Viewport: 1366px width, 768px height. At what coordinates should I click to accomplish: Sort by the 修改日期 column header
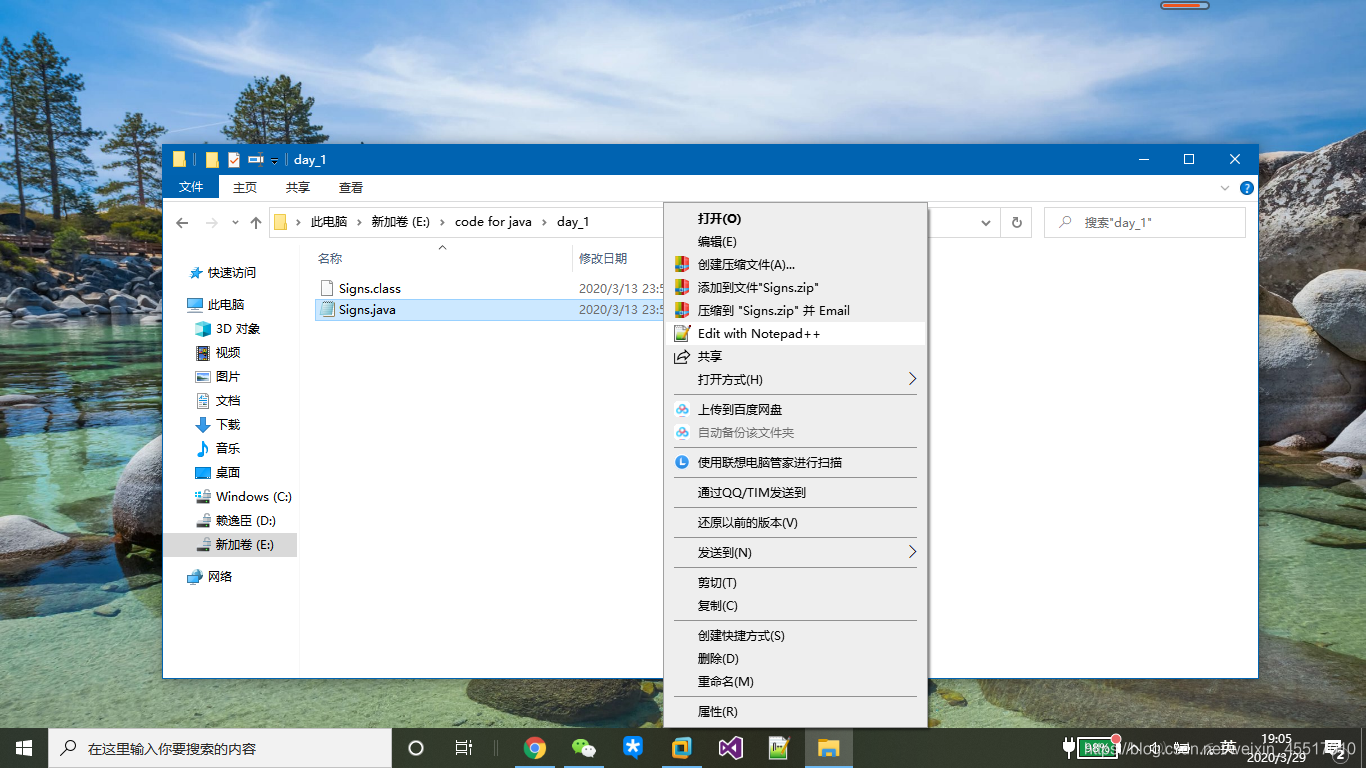click(x=603, y=258)
